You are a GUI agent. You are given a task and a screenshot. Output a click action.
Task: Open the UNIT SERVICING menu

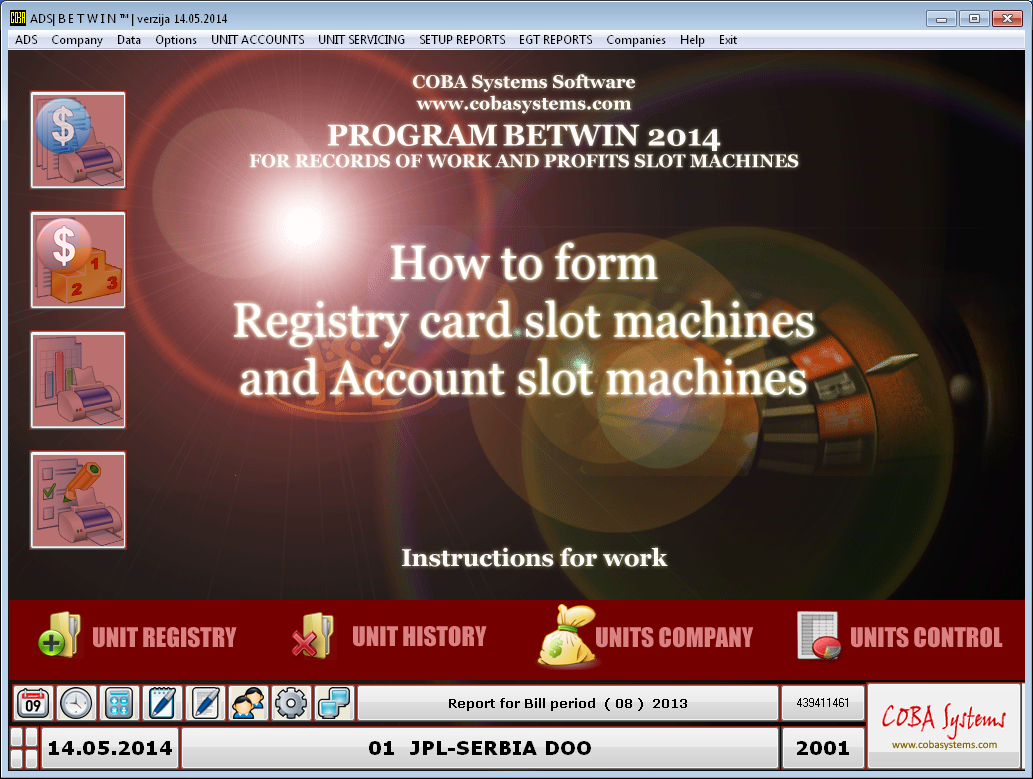pyautogui.click(x=362, y=40)
